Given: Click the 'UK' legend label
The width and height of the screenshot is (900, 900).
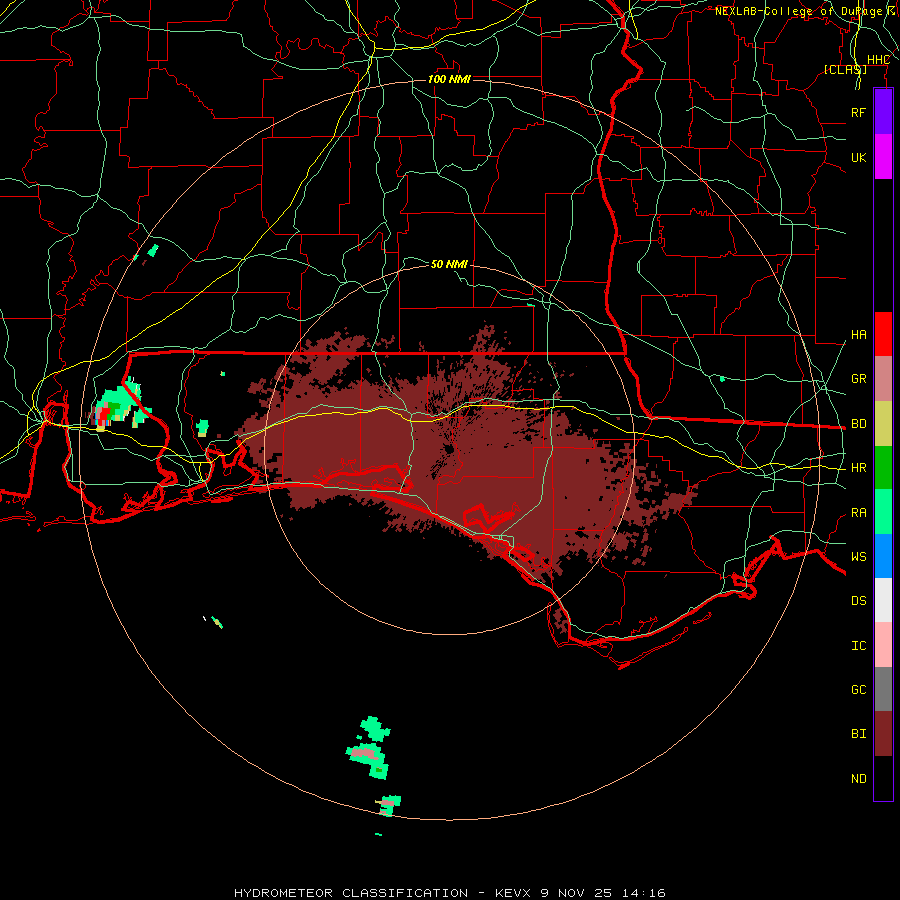Looking at the screenshot, I should (858, 157).
